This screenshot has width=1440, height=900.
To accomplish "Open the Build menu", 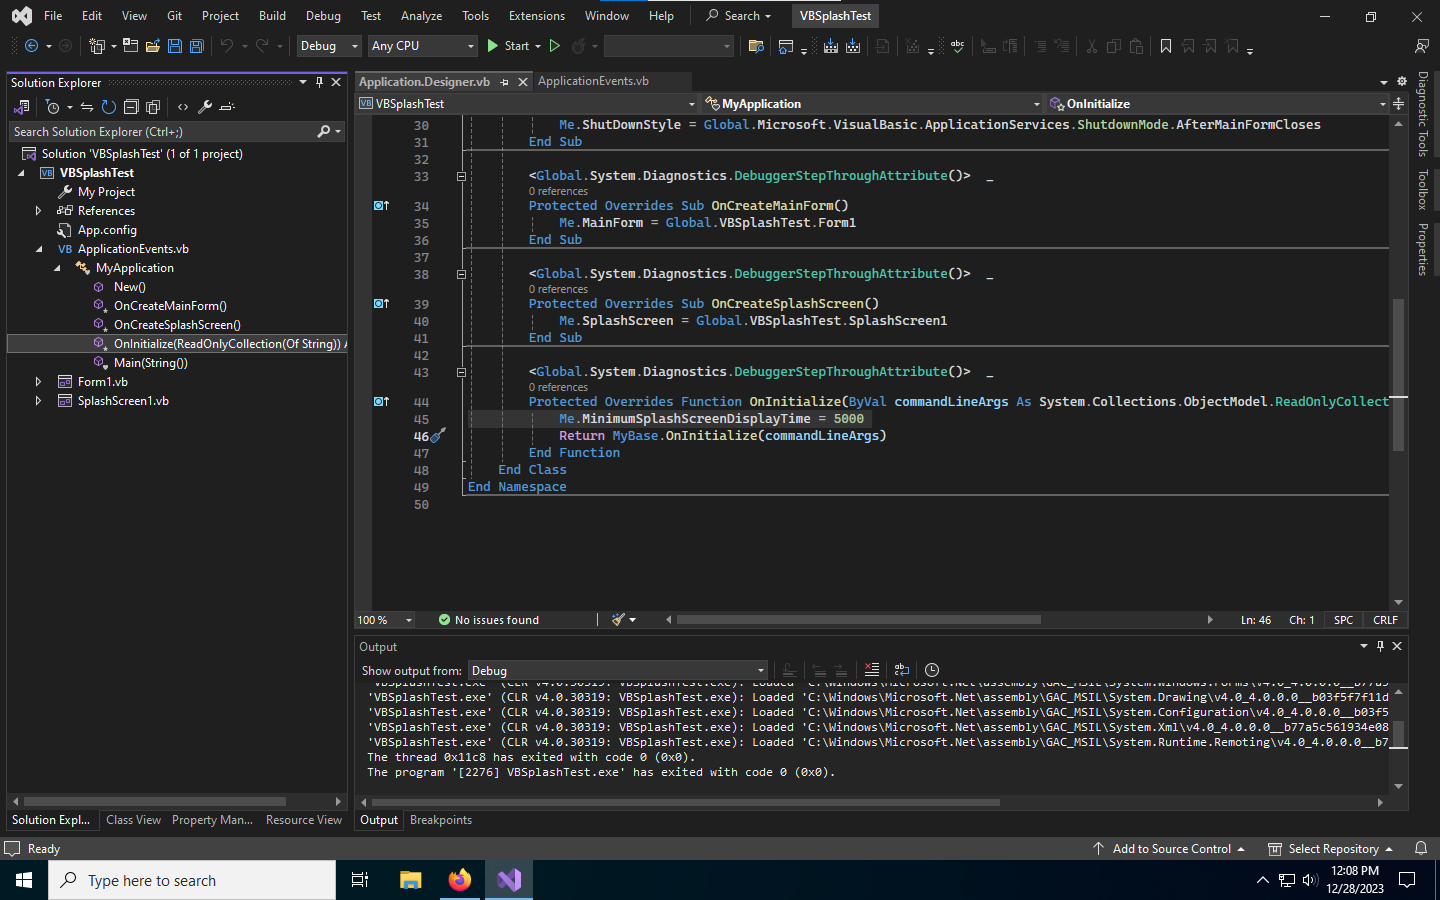I will coord(272,16).
